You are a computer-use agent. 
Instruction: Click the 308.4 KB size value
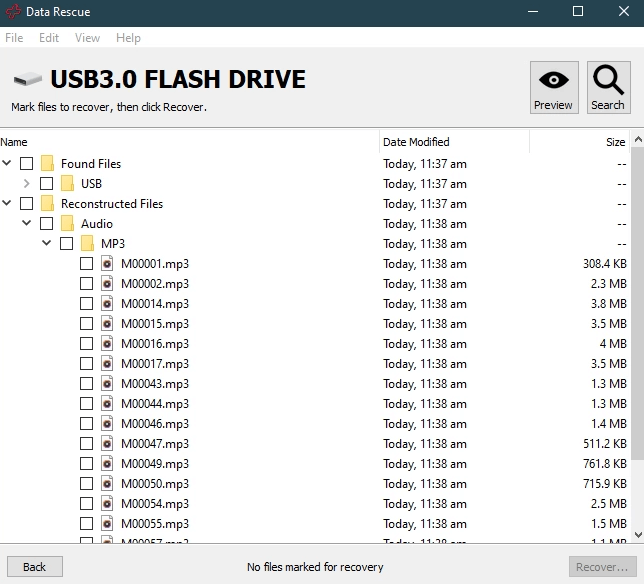click(x=605, y=264)
